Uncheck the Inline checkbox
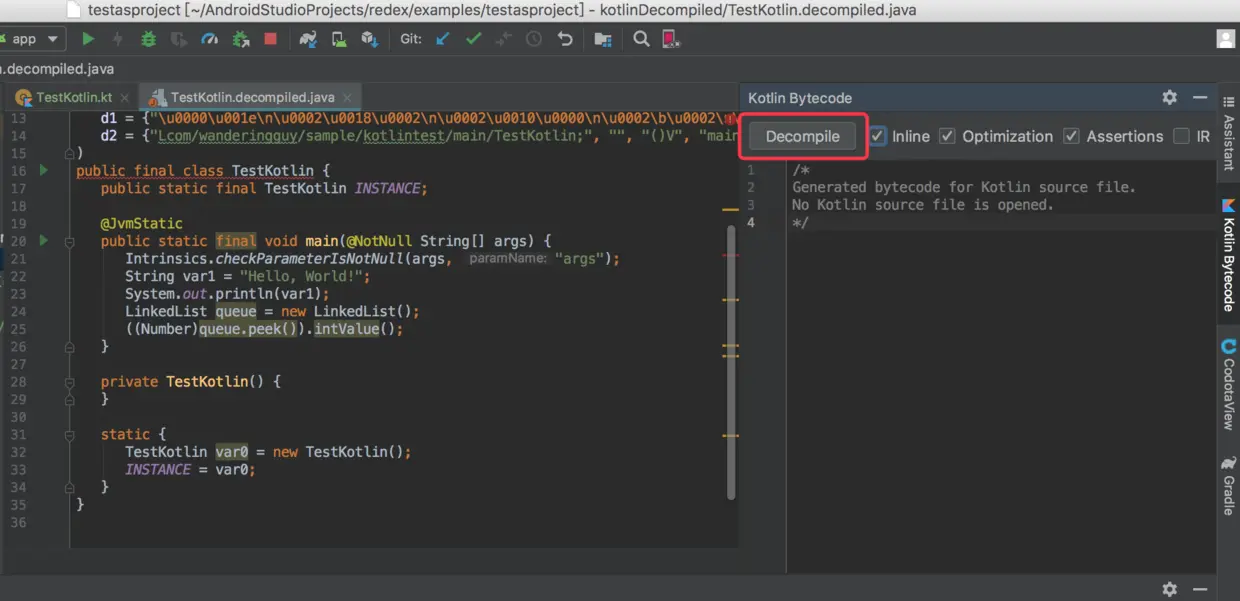The width and height of the screenshot is (1240, 601). [x=877, y=136]
